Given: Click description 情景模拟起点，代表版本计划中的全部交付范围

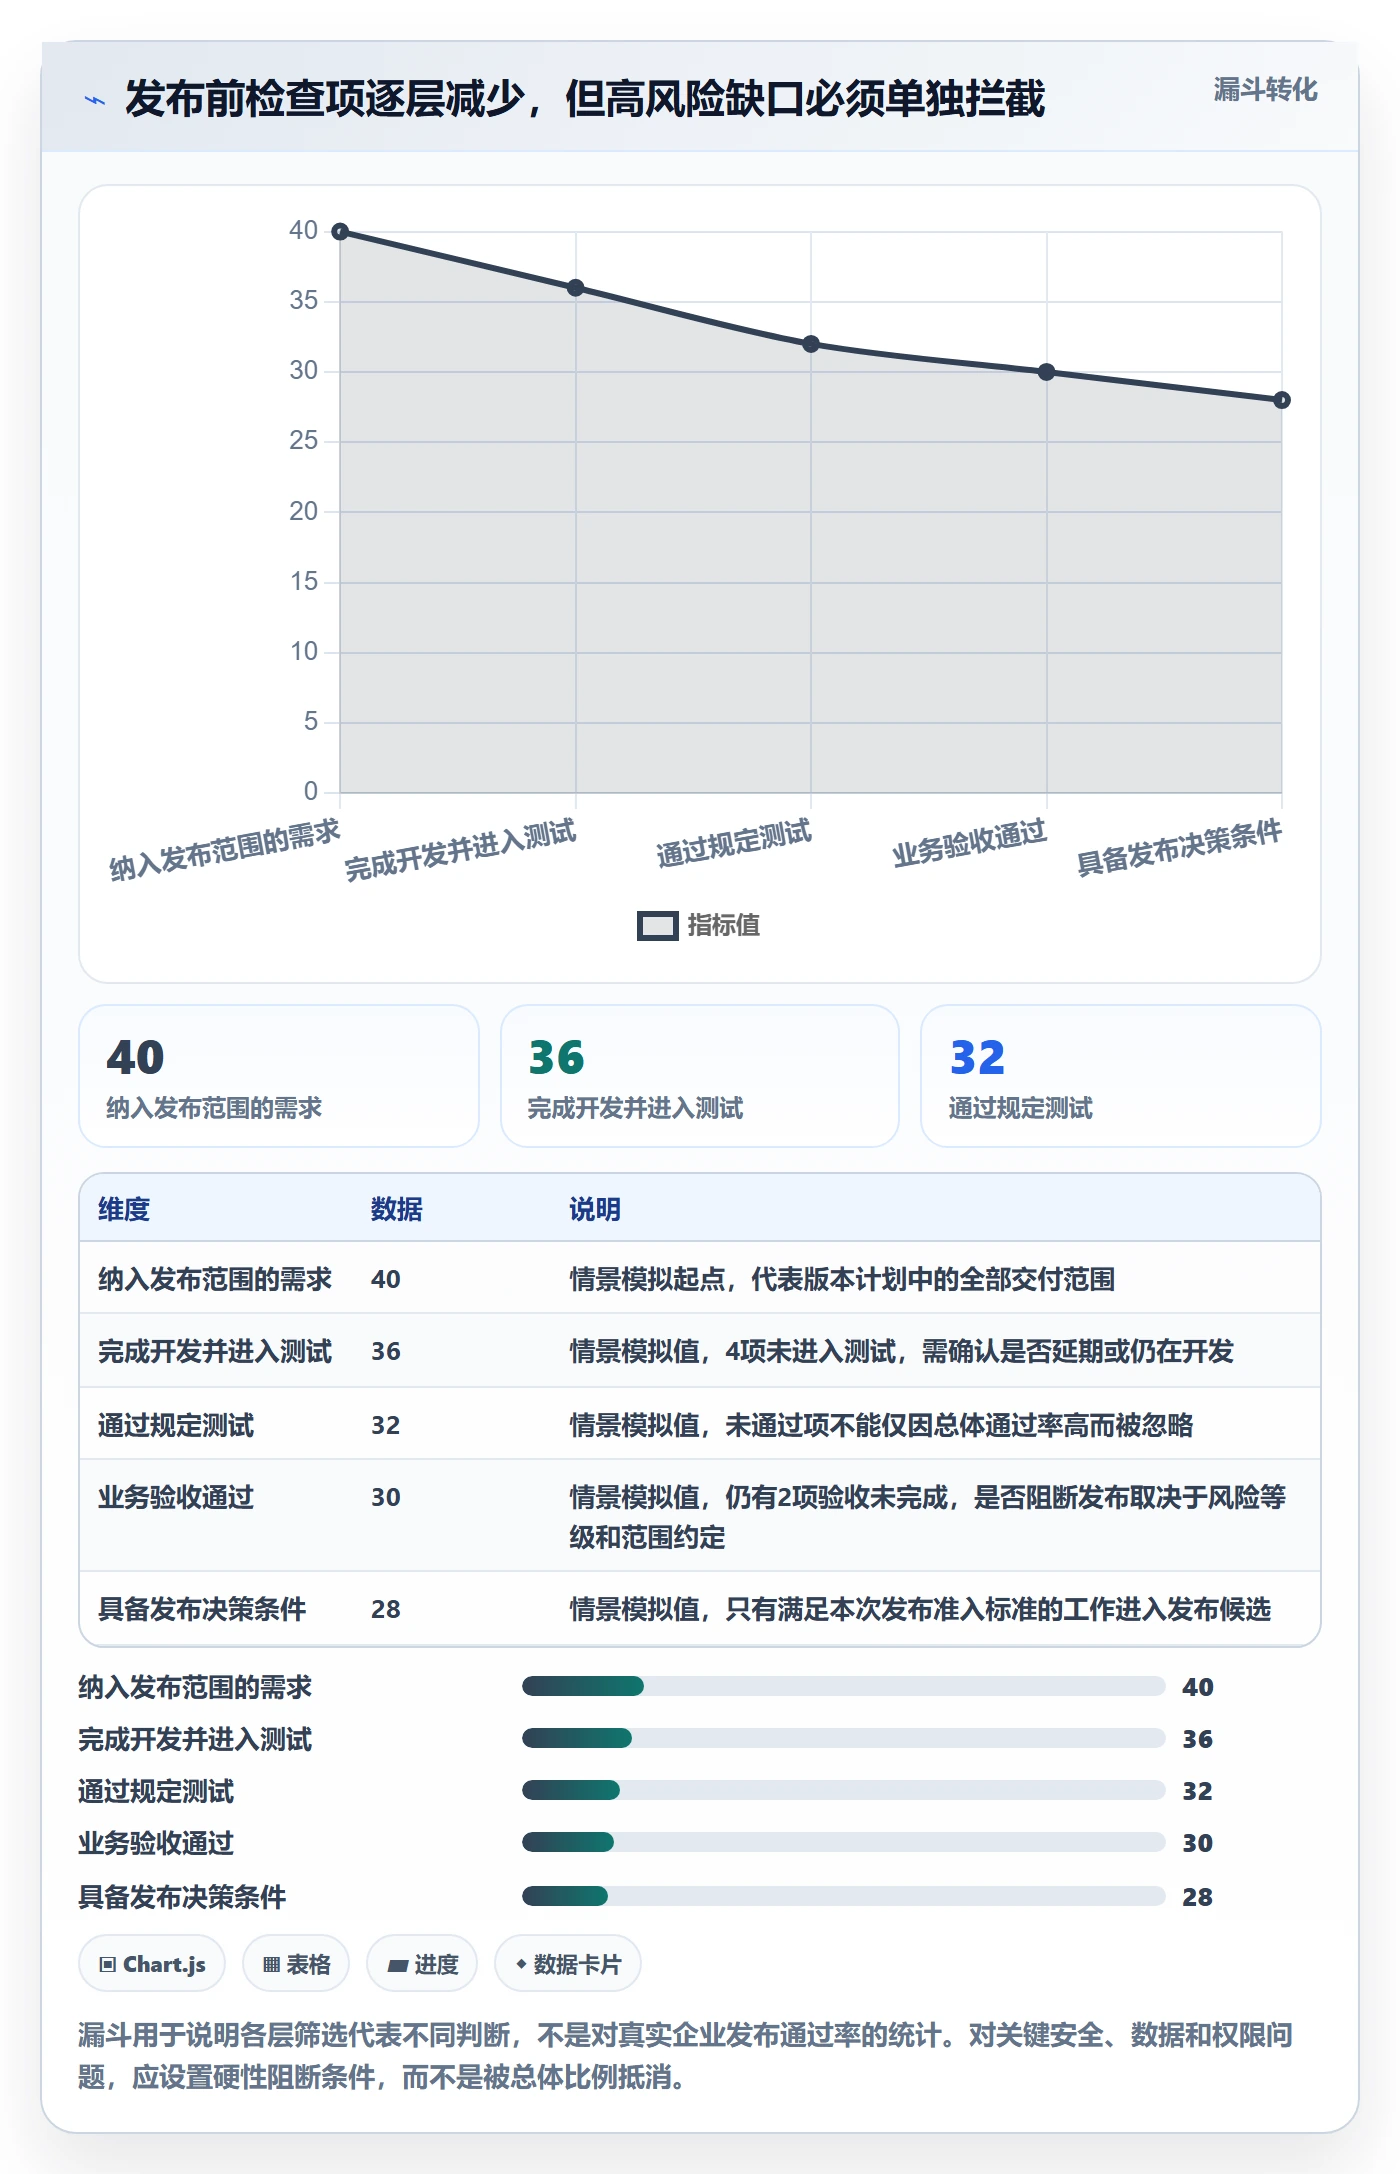Looking at the screenshot, I should coord(842,1279).
